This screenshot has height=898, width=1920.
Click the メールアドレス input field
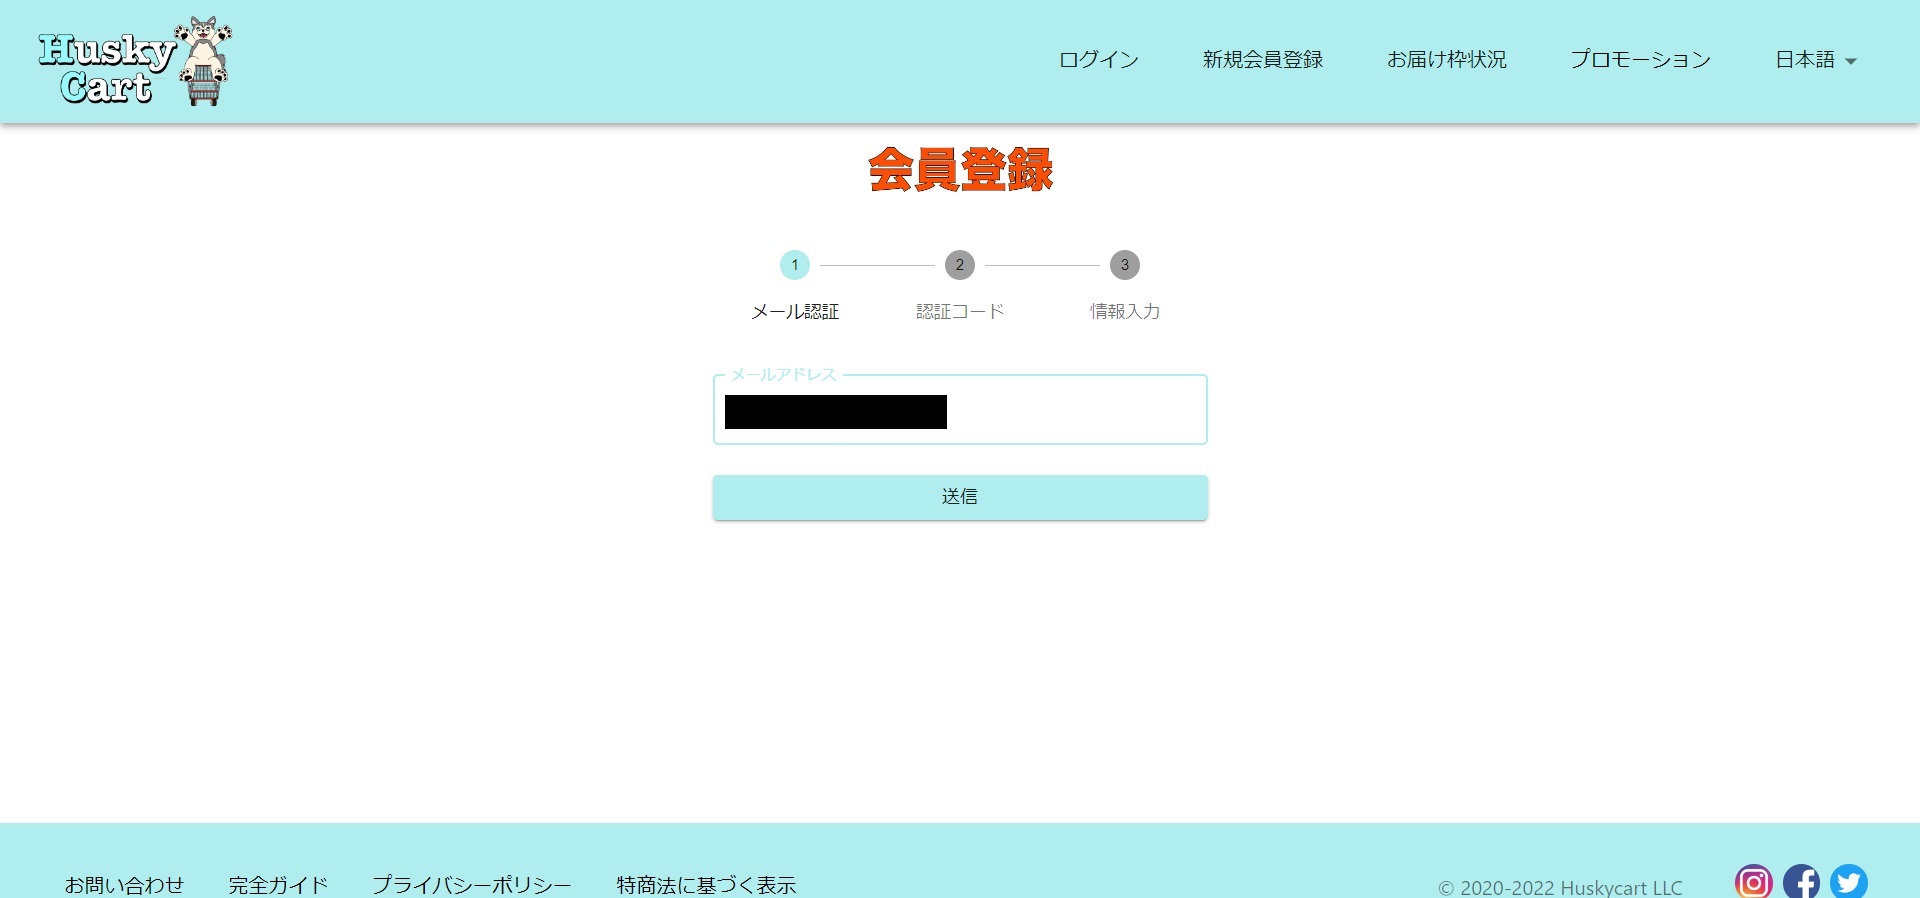click(960, 410)
